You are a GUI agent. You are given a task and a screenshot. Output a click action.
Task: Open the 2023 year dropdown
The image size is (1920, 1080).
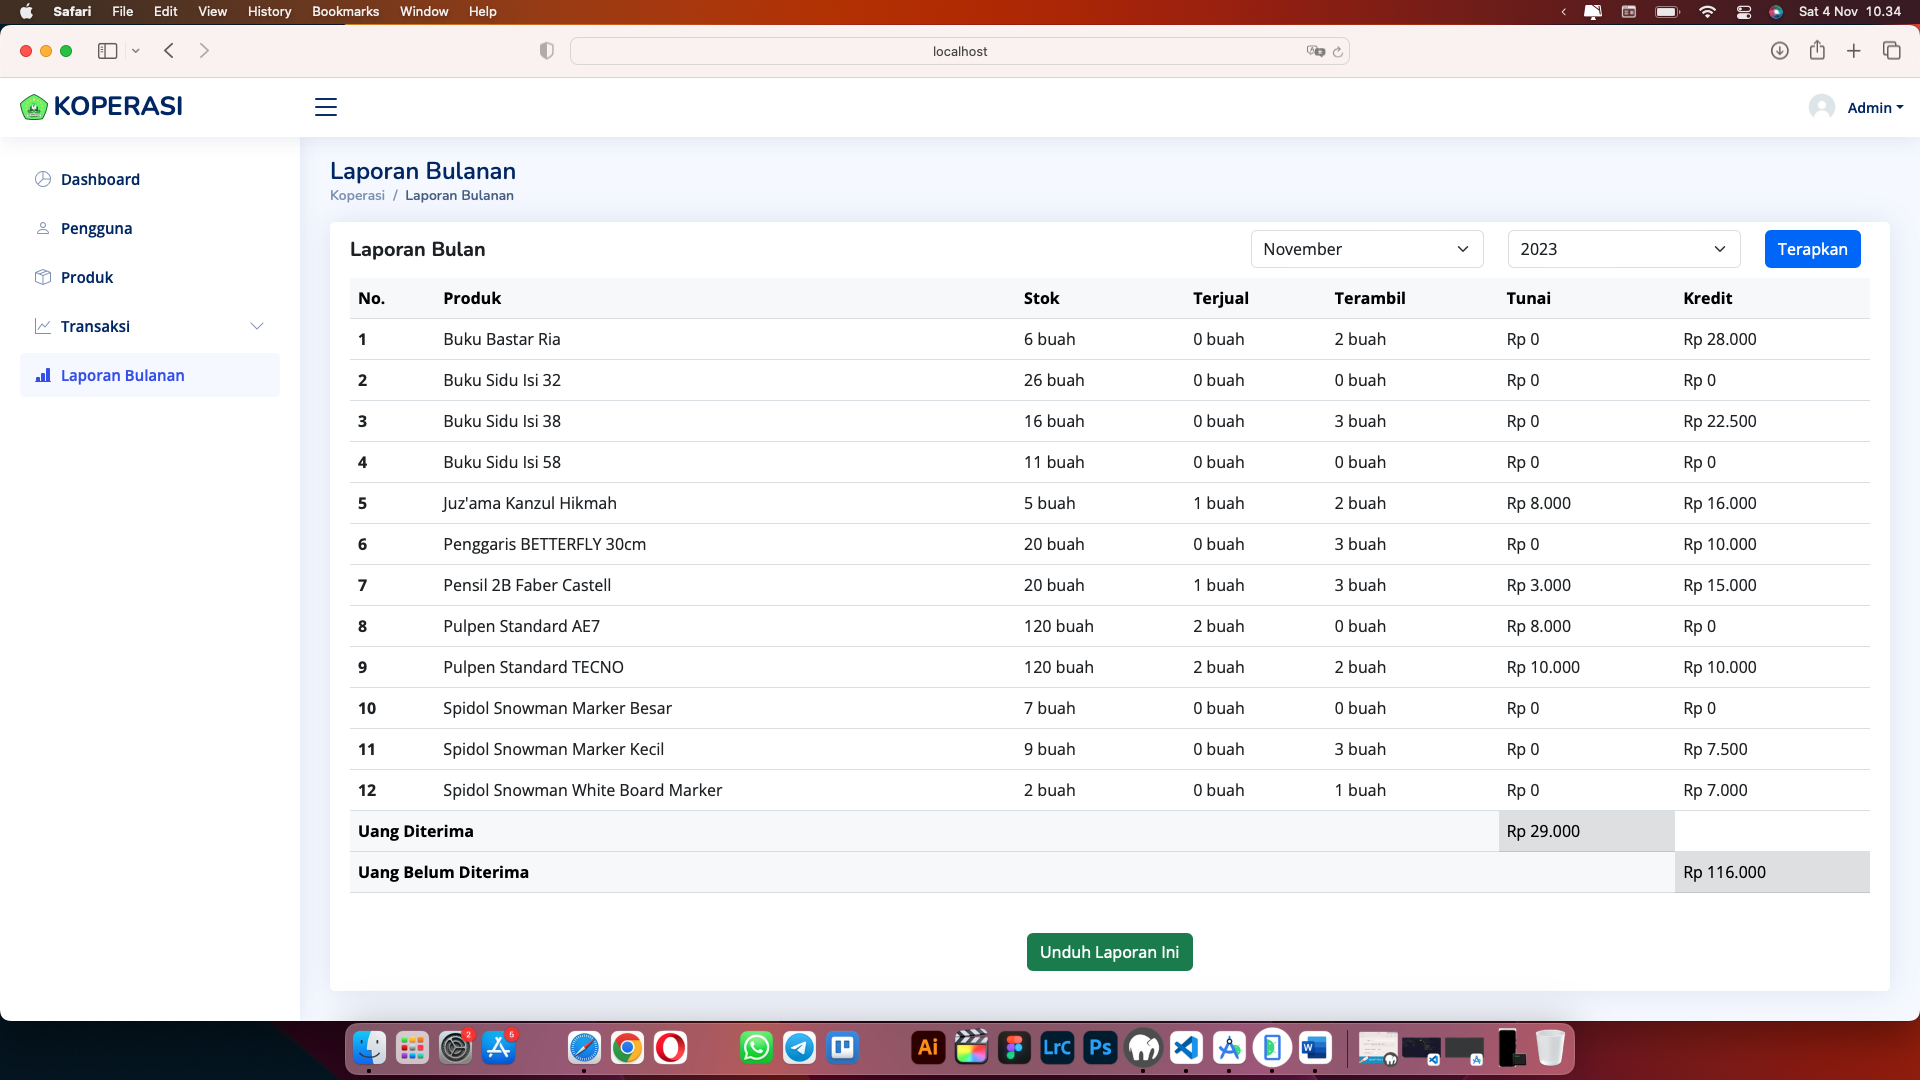click(x=1622, y=249)
